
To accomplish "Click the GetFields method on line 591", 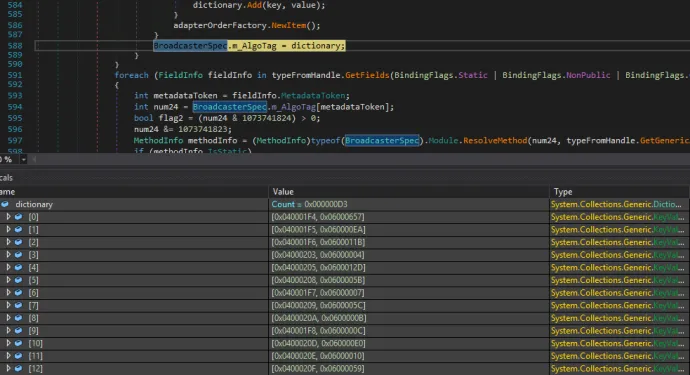I will [367, 75].
